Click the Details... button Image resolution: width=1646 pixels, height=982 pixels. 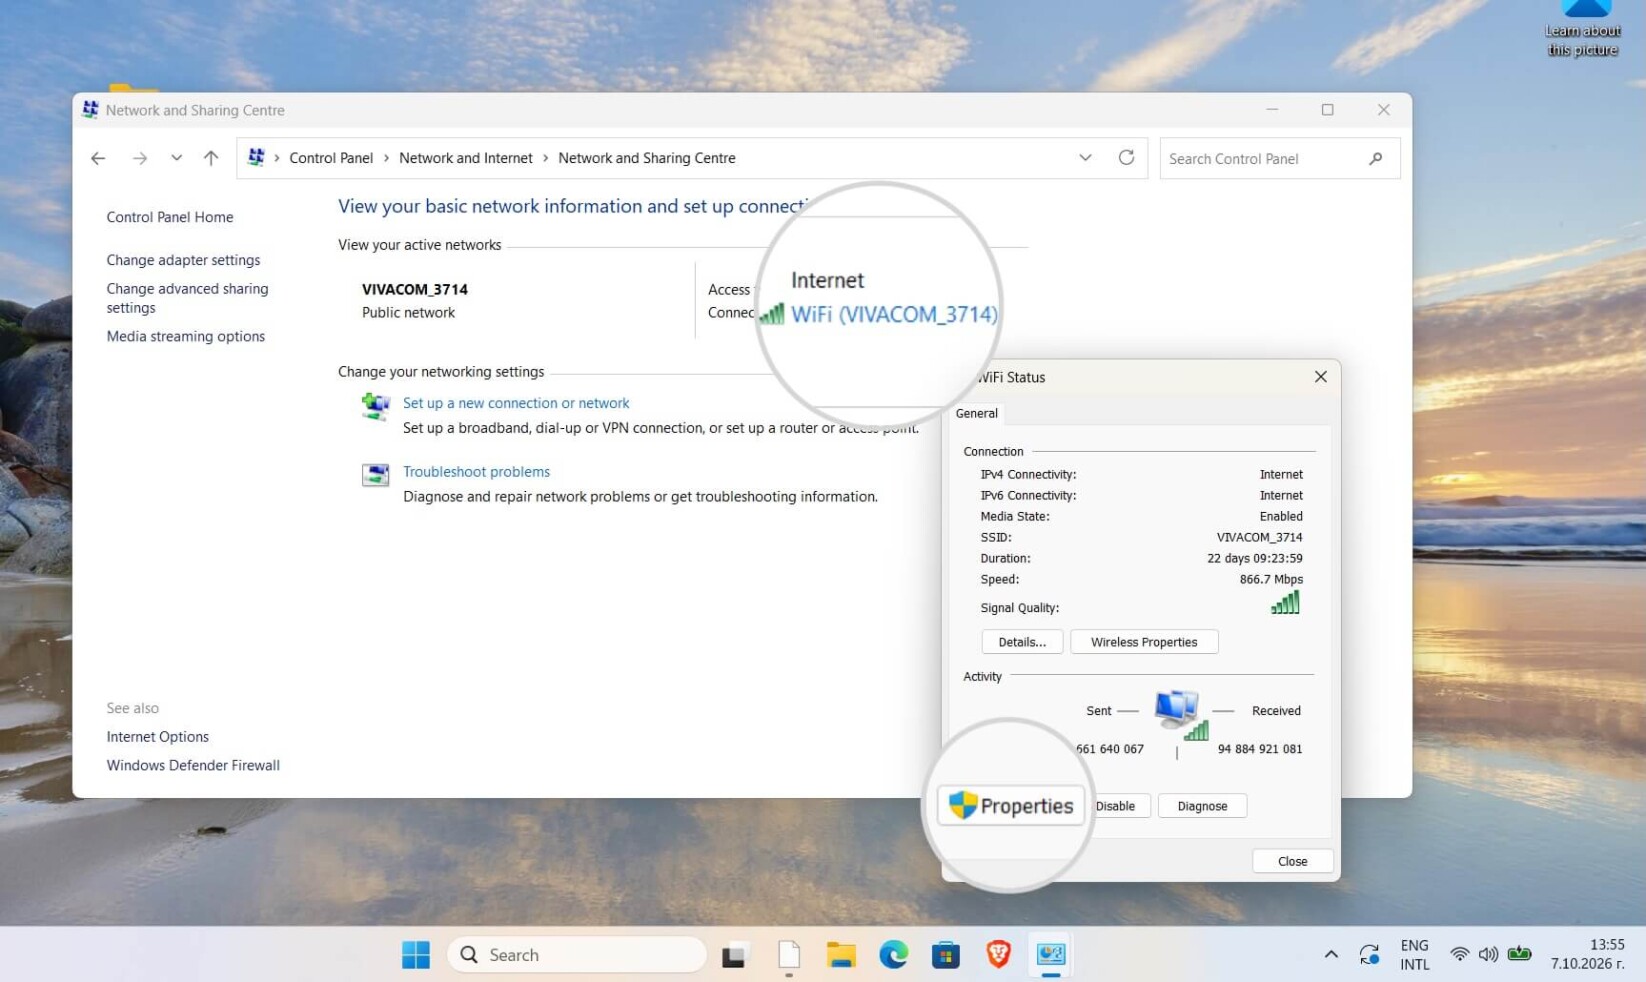point(1022,642)
